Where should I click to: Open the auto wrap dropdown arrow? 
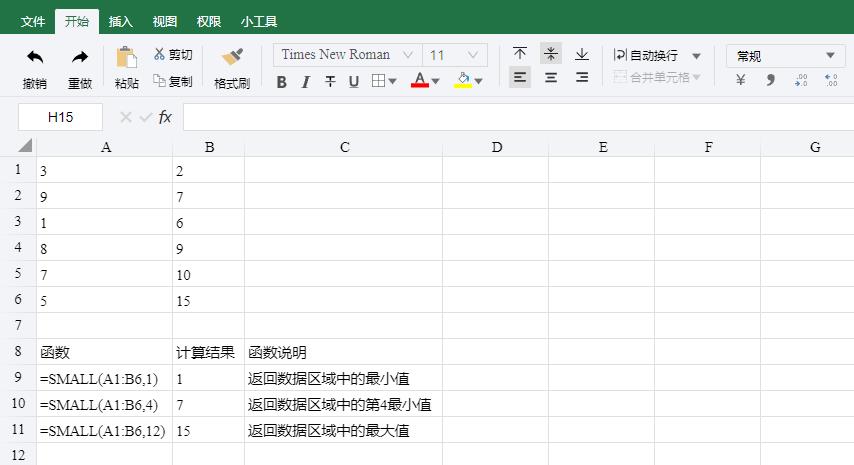pos(696,56)
